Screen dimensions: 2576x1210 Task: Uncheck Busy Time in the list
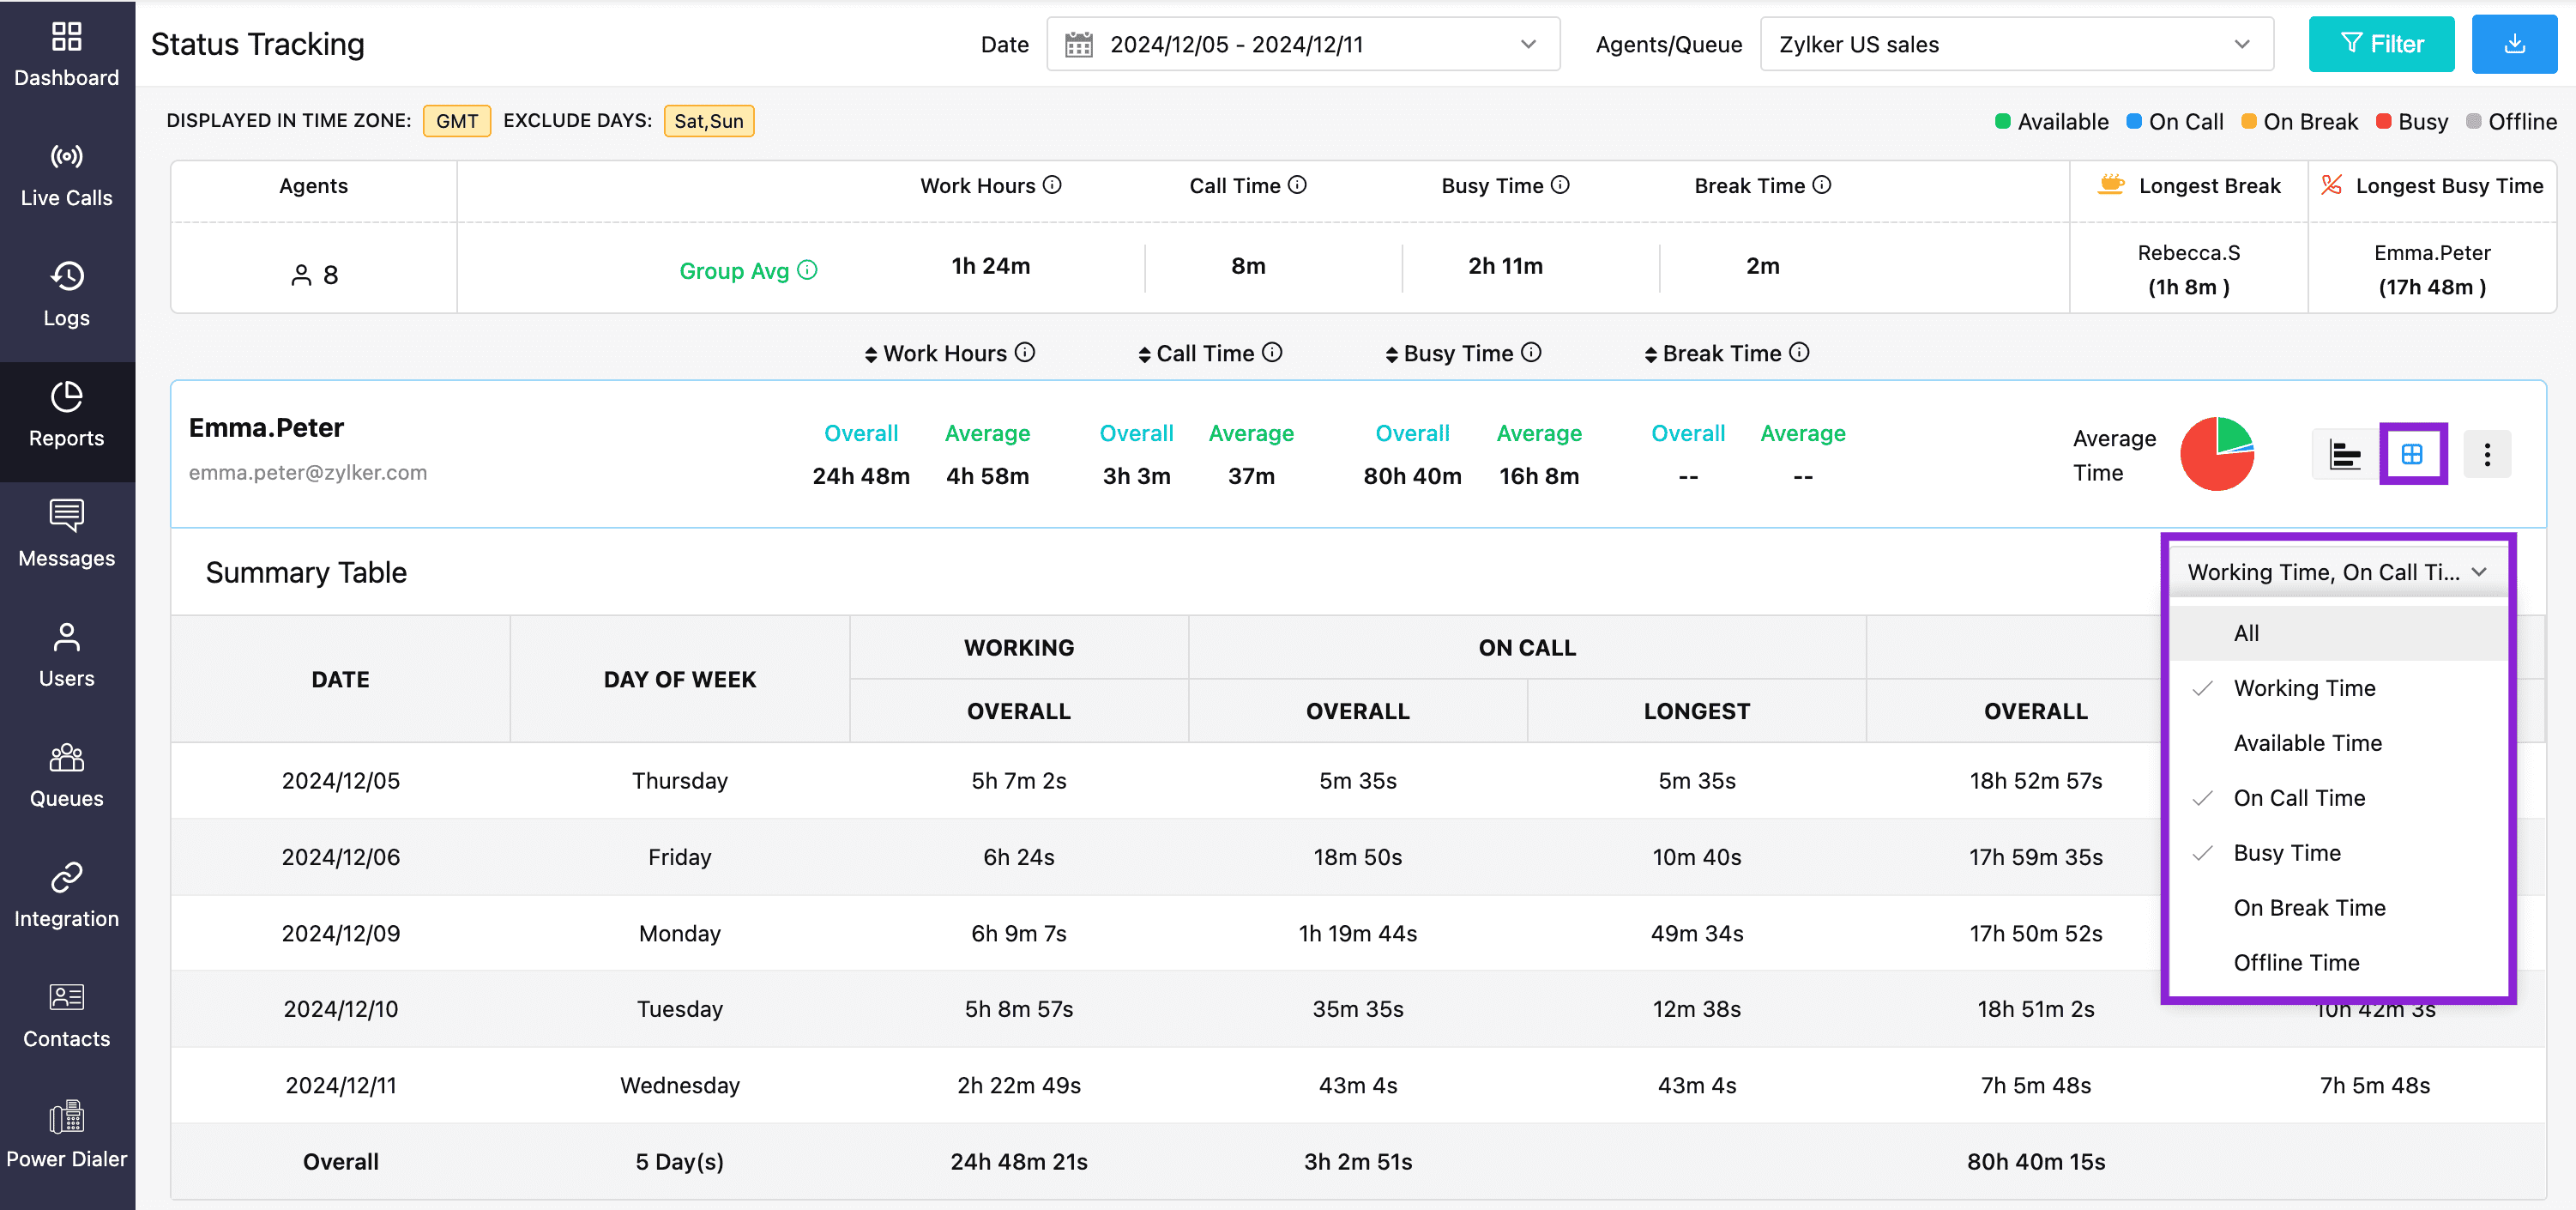coord(2286,853)
